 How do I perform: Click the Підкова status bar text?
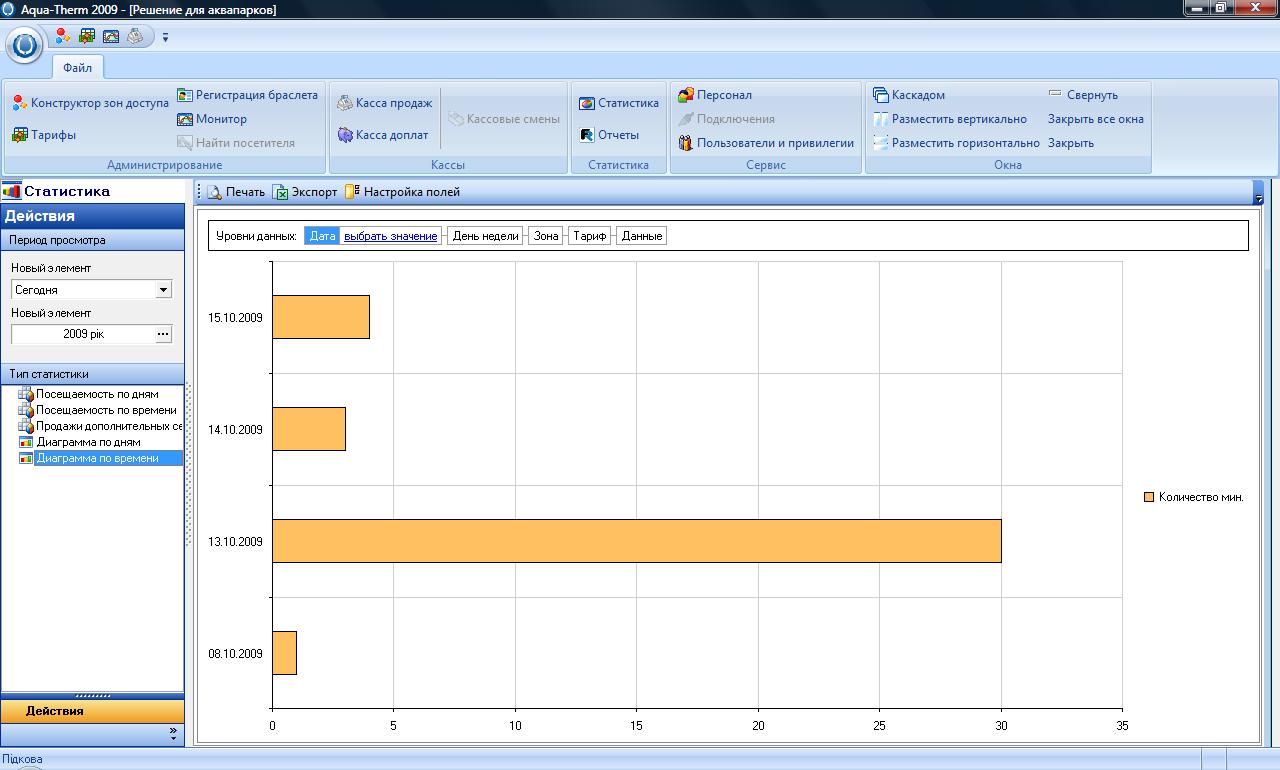(22, 759)
